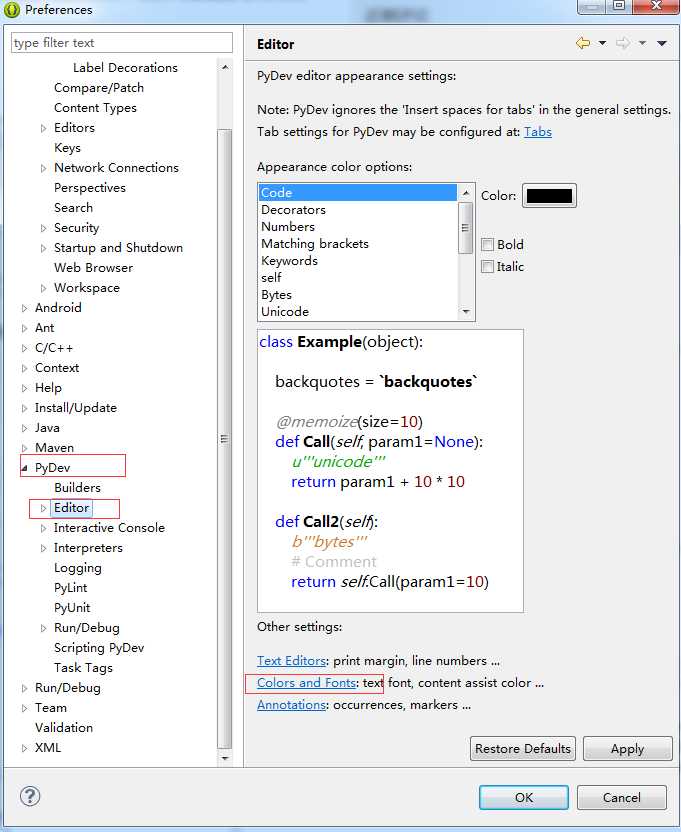Select Unicode in color options list

[357, 311]
